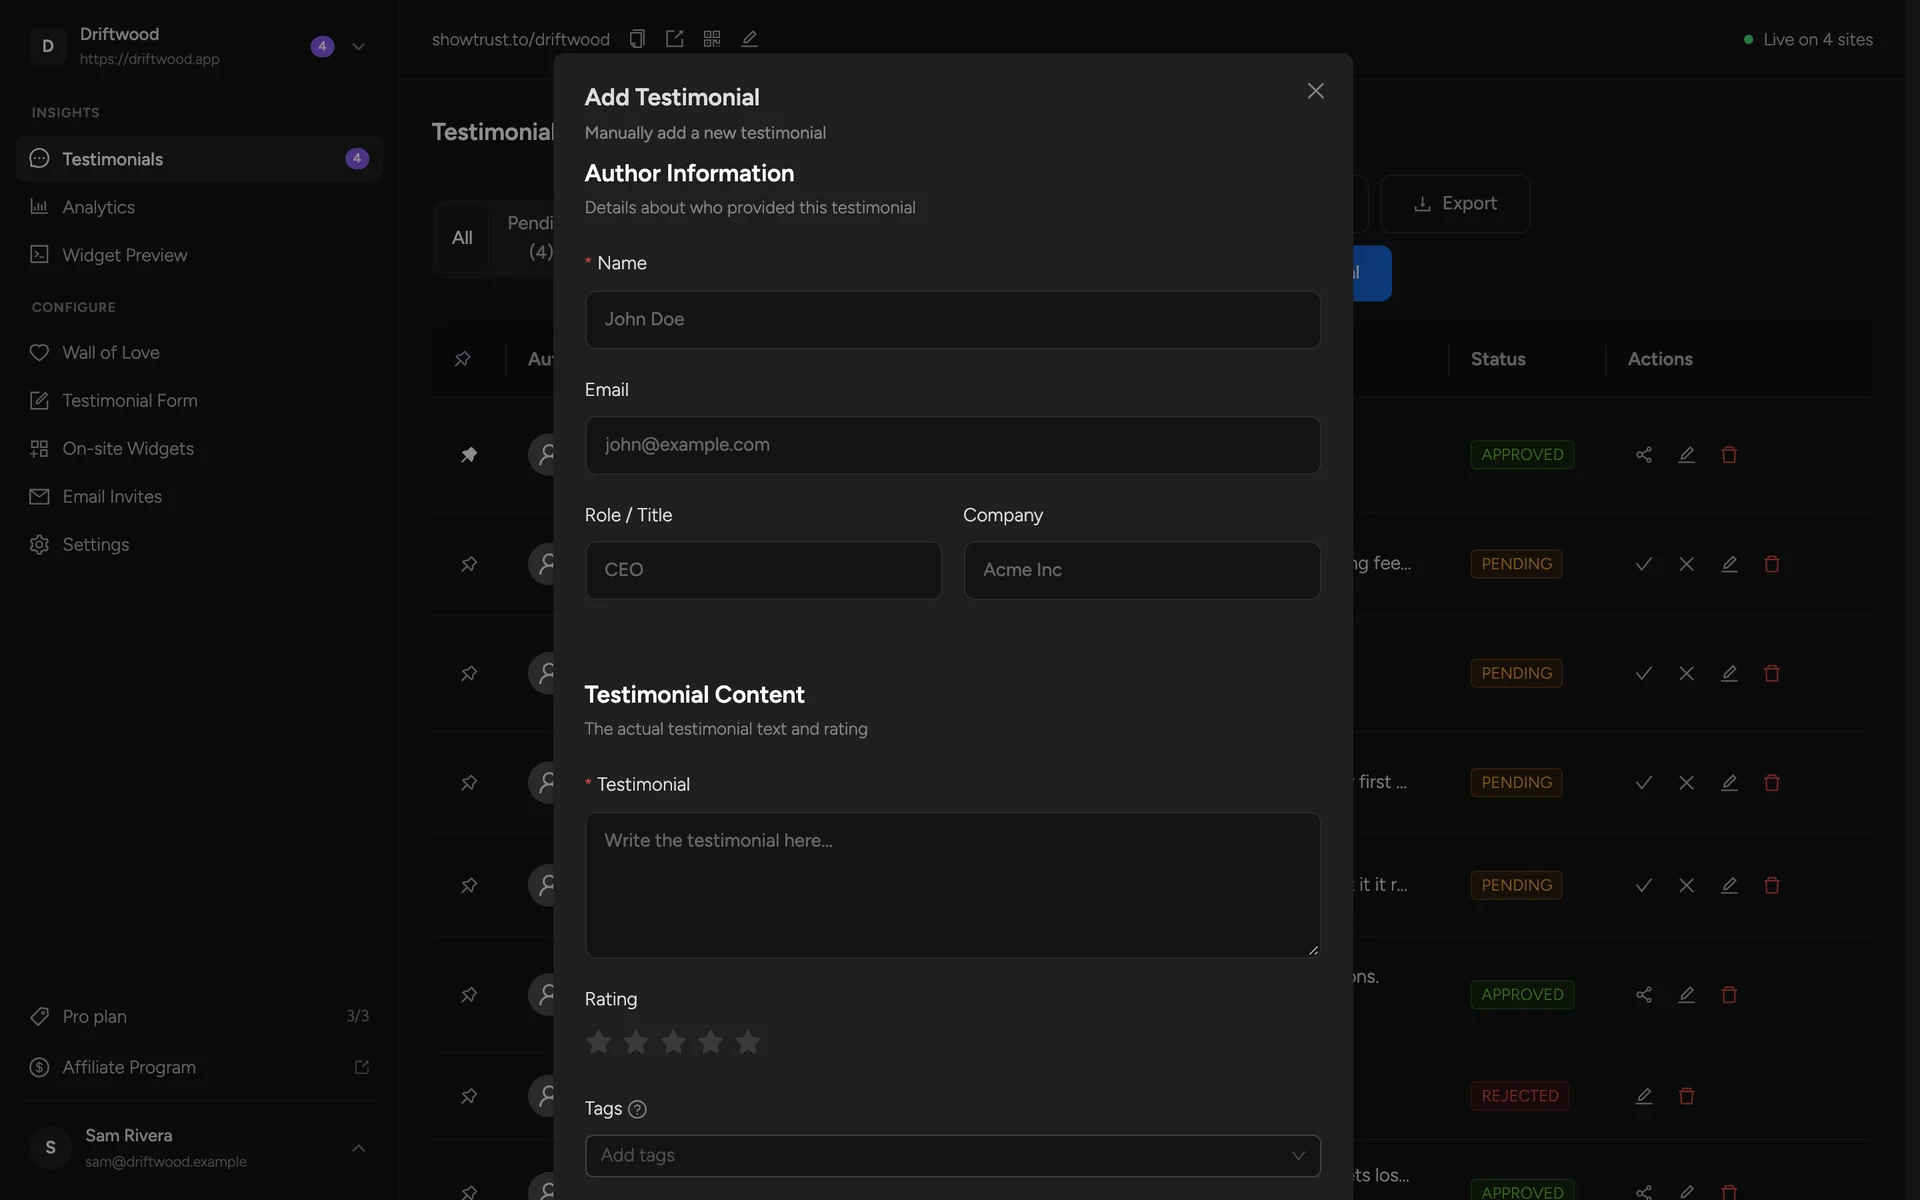Unpin the pinned first testimonial row

click(468, 455)
